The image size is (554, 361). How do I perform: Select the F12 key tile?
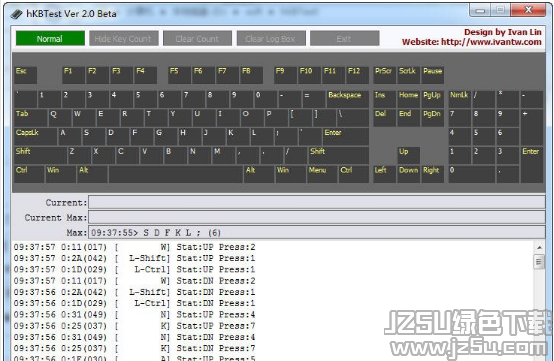pyautogui.click(x=358, y=75)
